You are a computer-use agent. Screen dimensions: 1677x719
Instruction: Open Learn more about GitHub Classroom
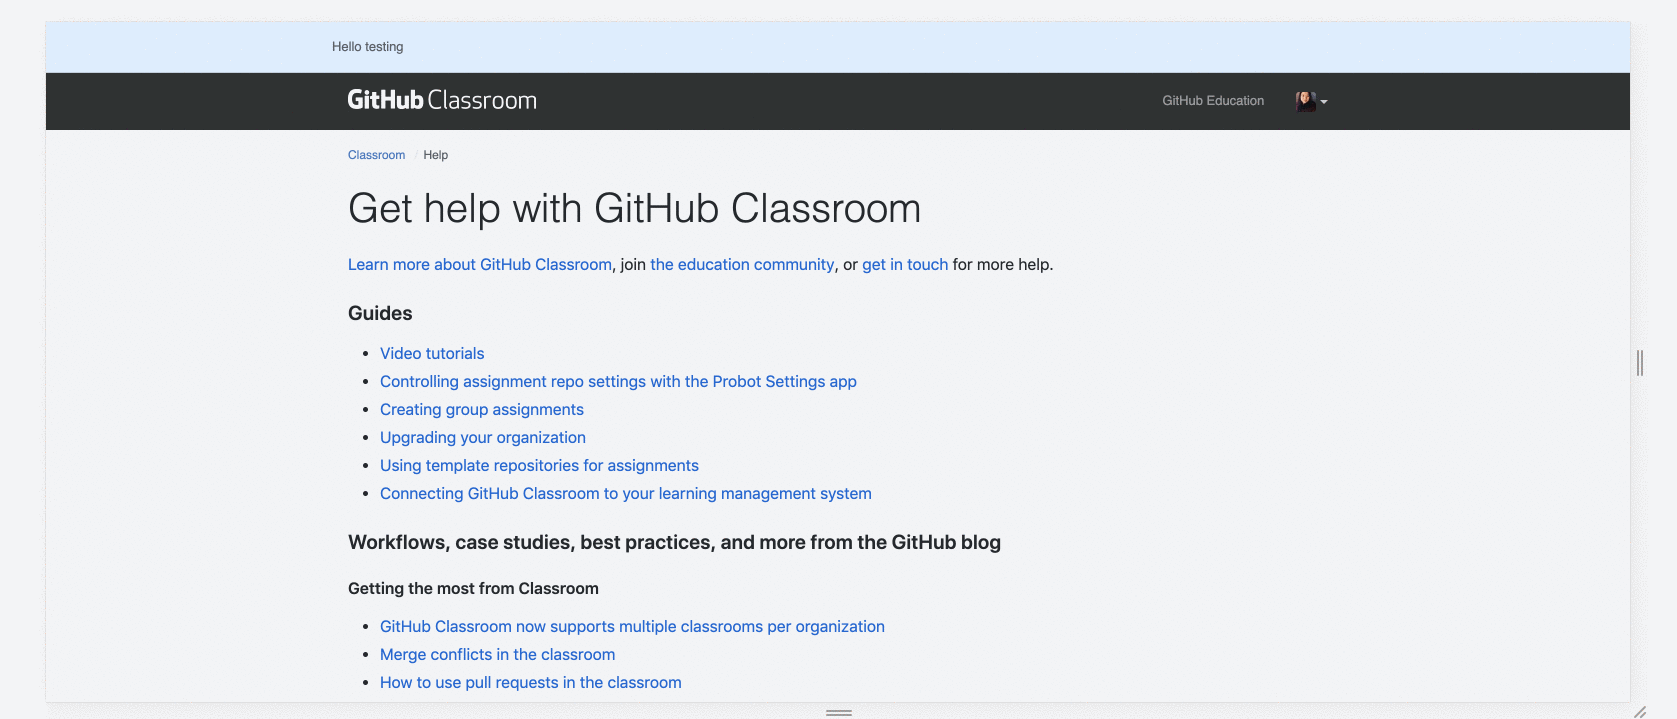pos(480,265)
